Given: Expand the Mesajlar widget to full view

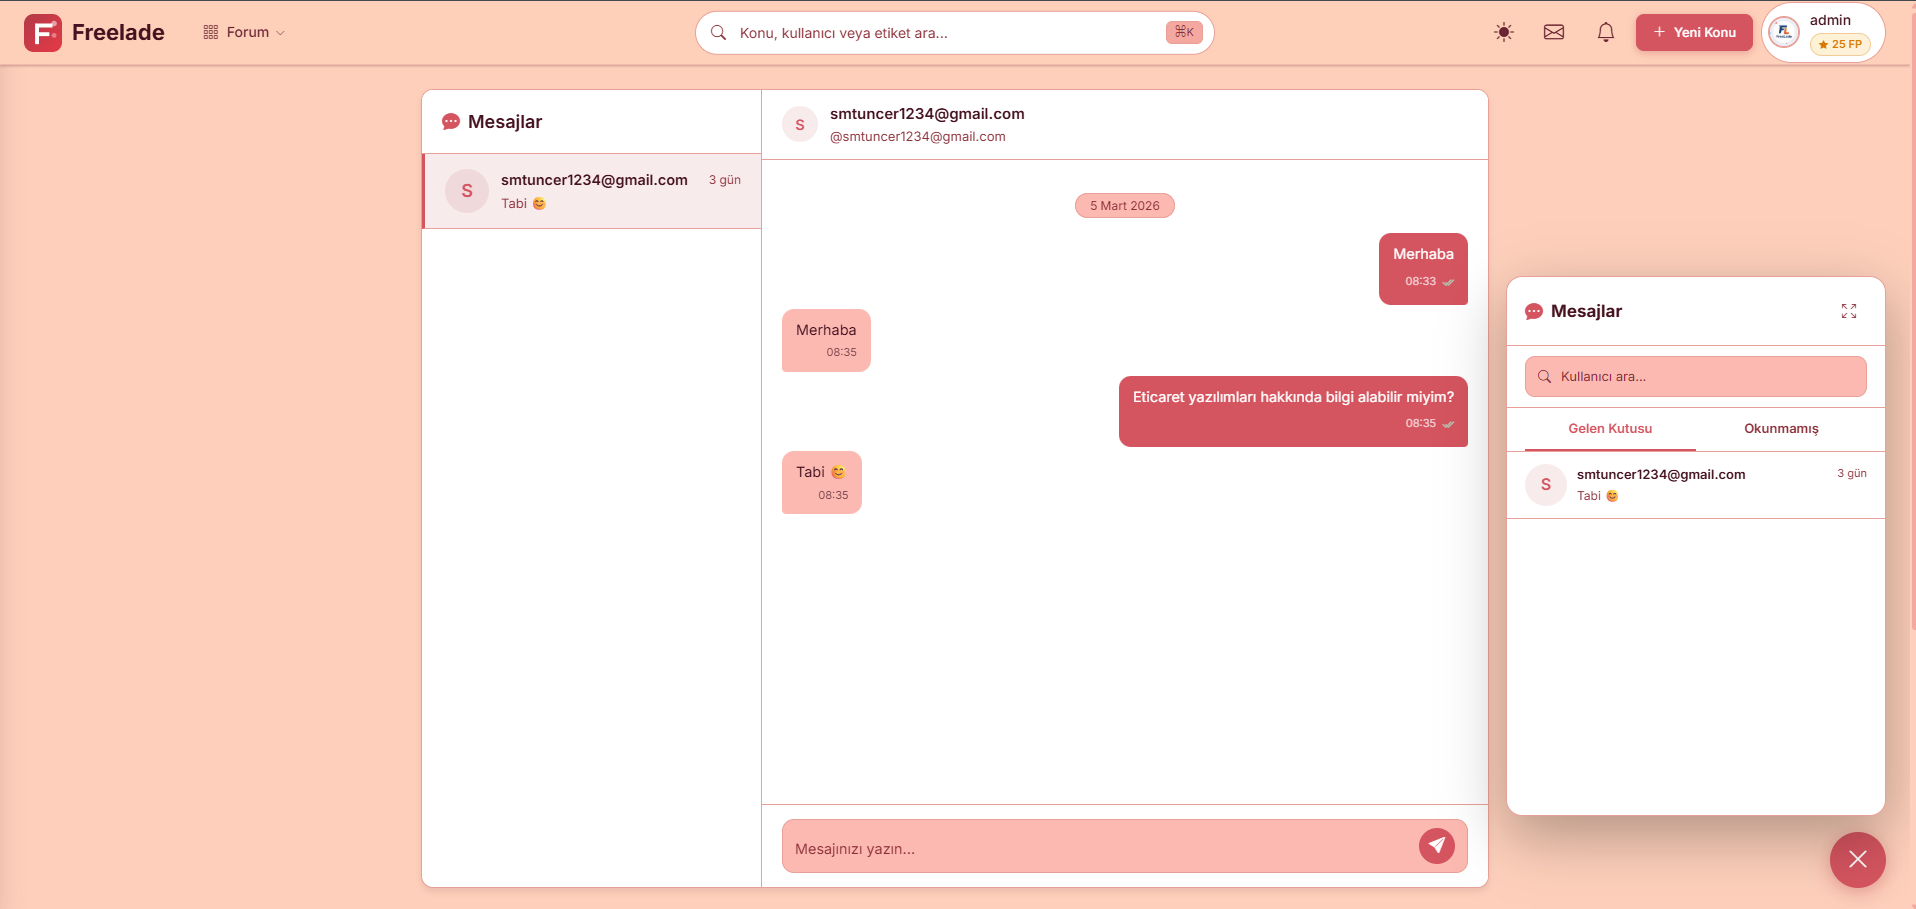Looking at the screenshot, I should click(x=1849, y=311).
